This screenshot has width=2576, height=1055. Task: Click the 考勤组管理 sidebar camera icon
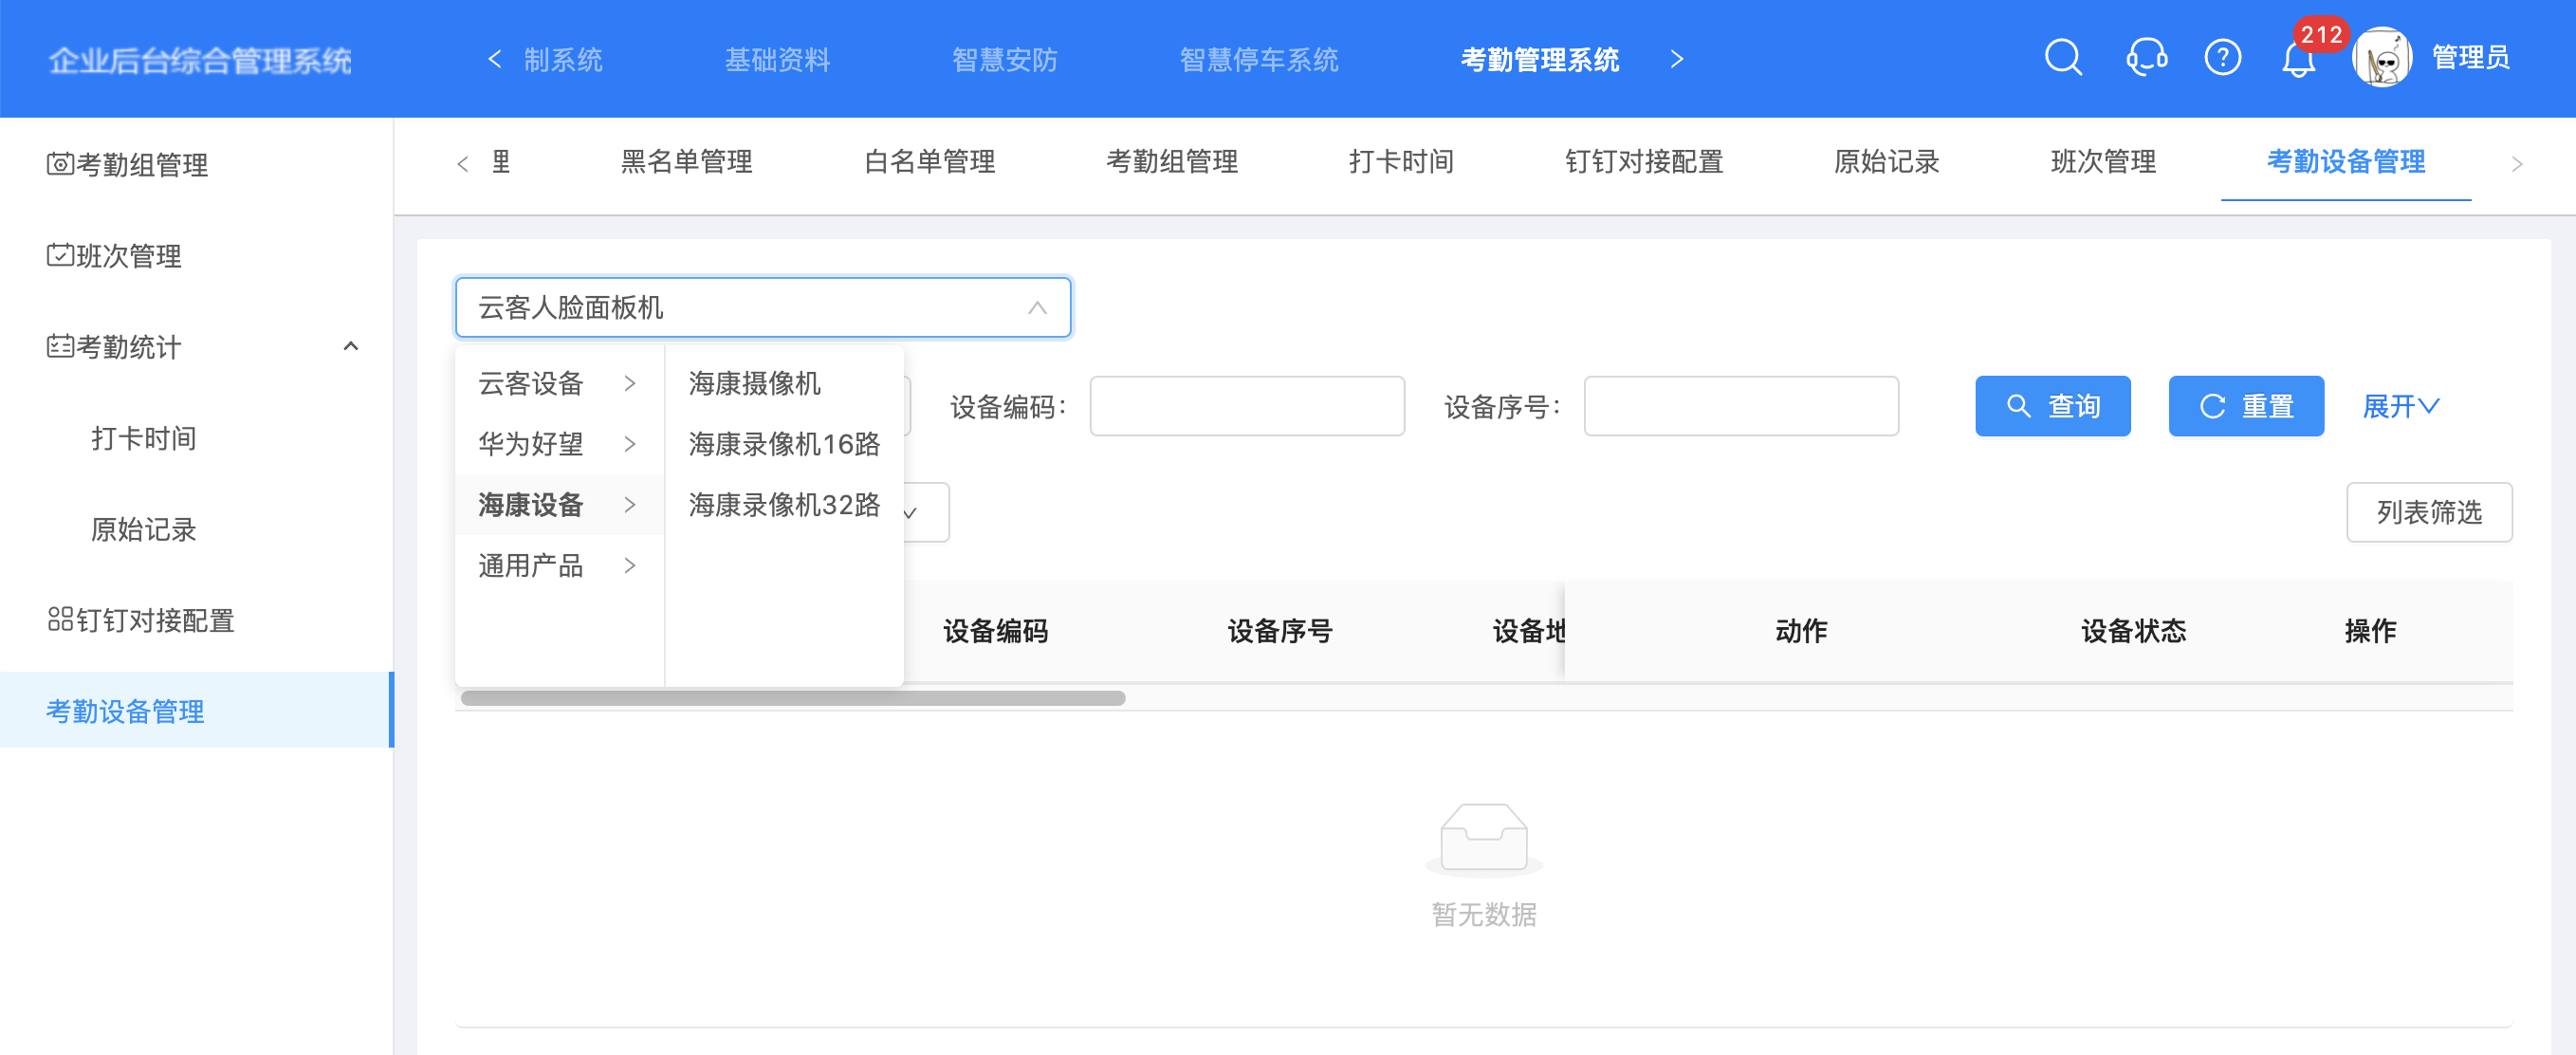click(60, 163)
